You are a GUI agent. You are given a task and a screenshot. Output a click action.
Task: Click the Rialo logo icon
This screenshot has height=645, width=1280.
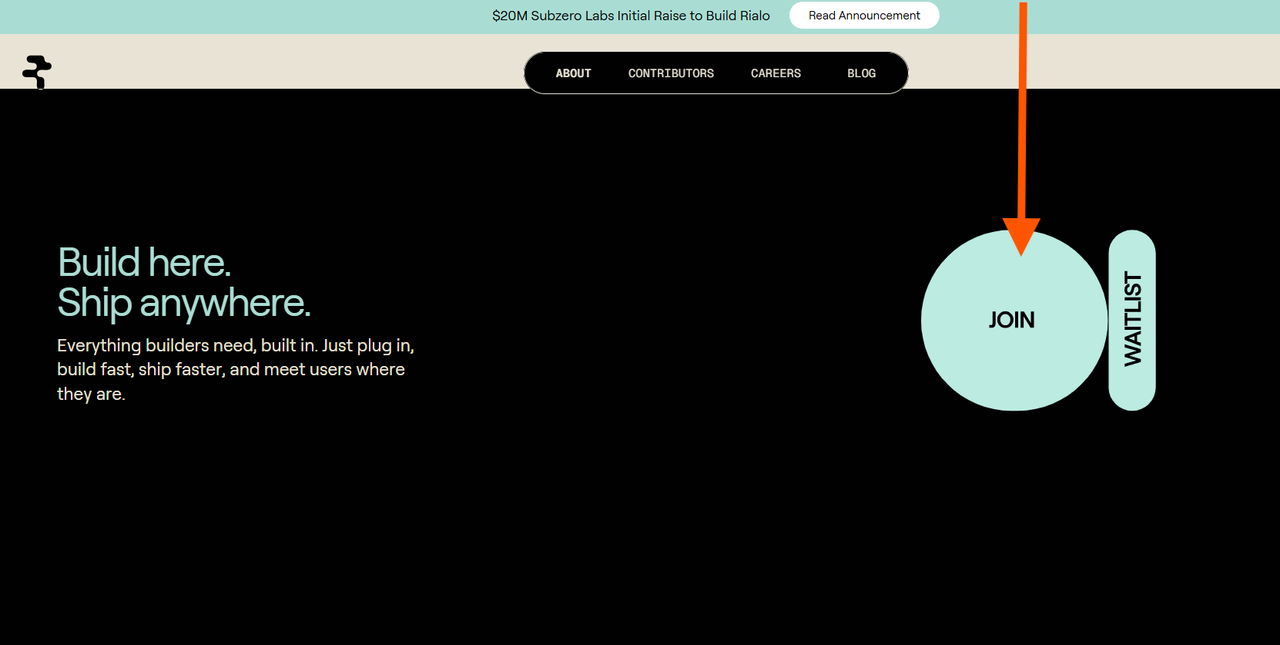tap(37, 73)
